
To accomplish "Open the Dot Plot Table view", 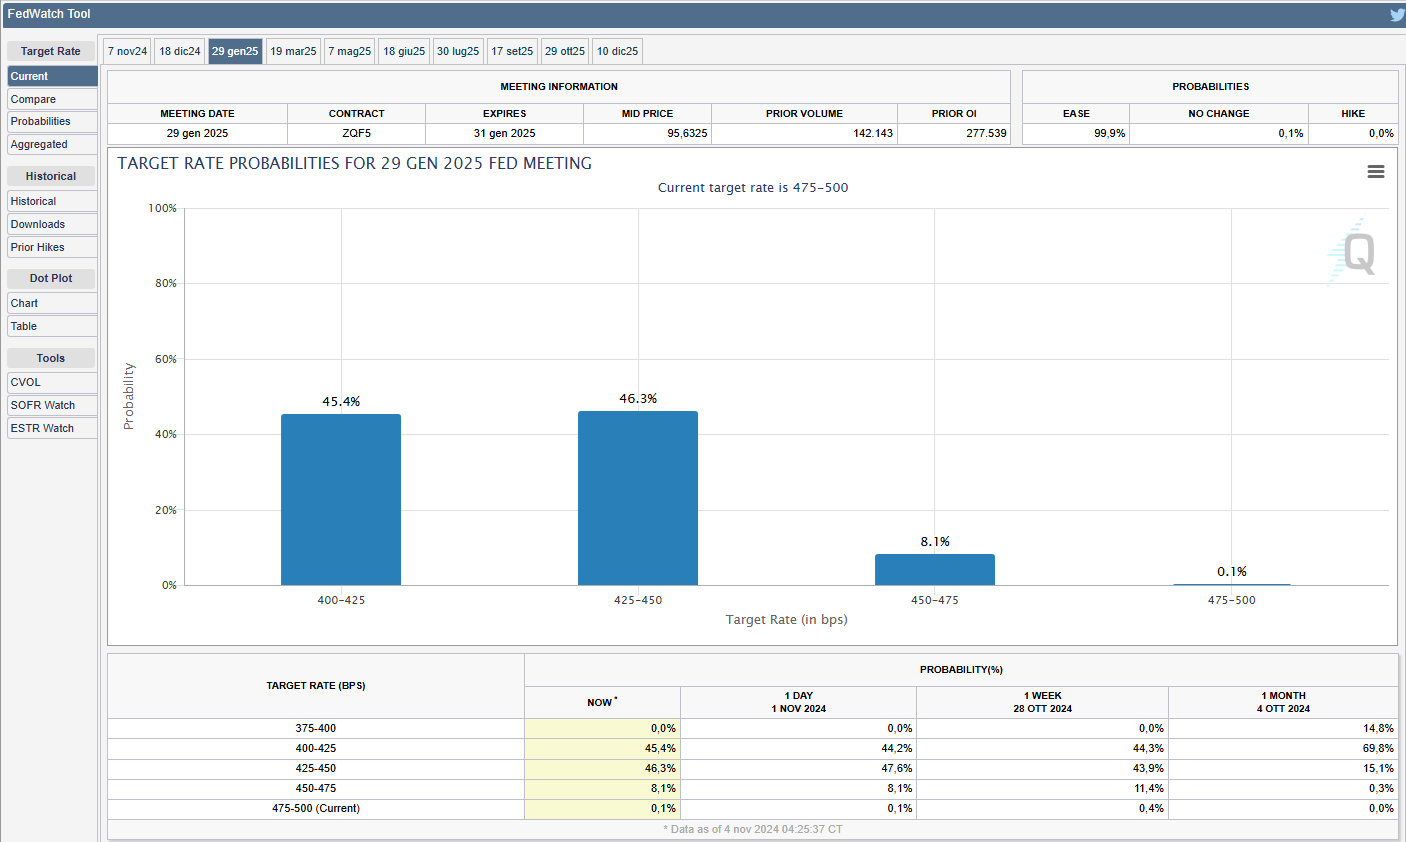I will click(52, 326).
